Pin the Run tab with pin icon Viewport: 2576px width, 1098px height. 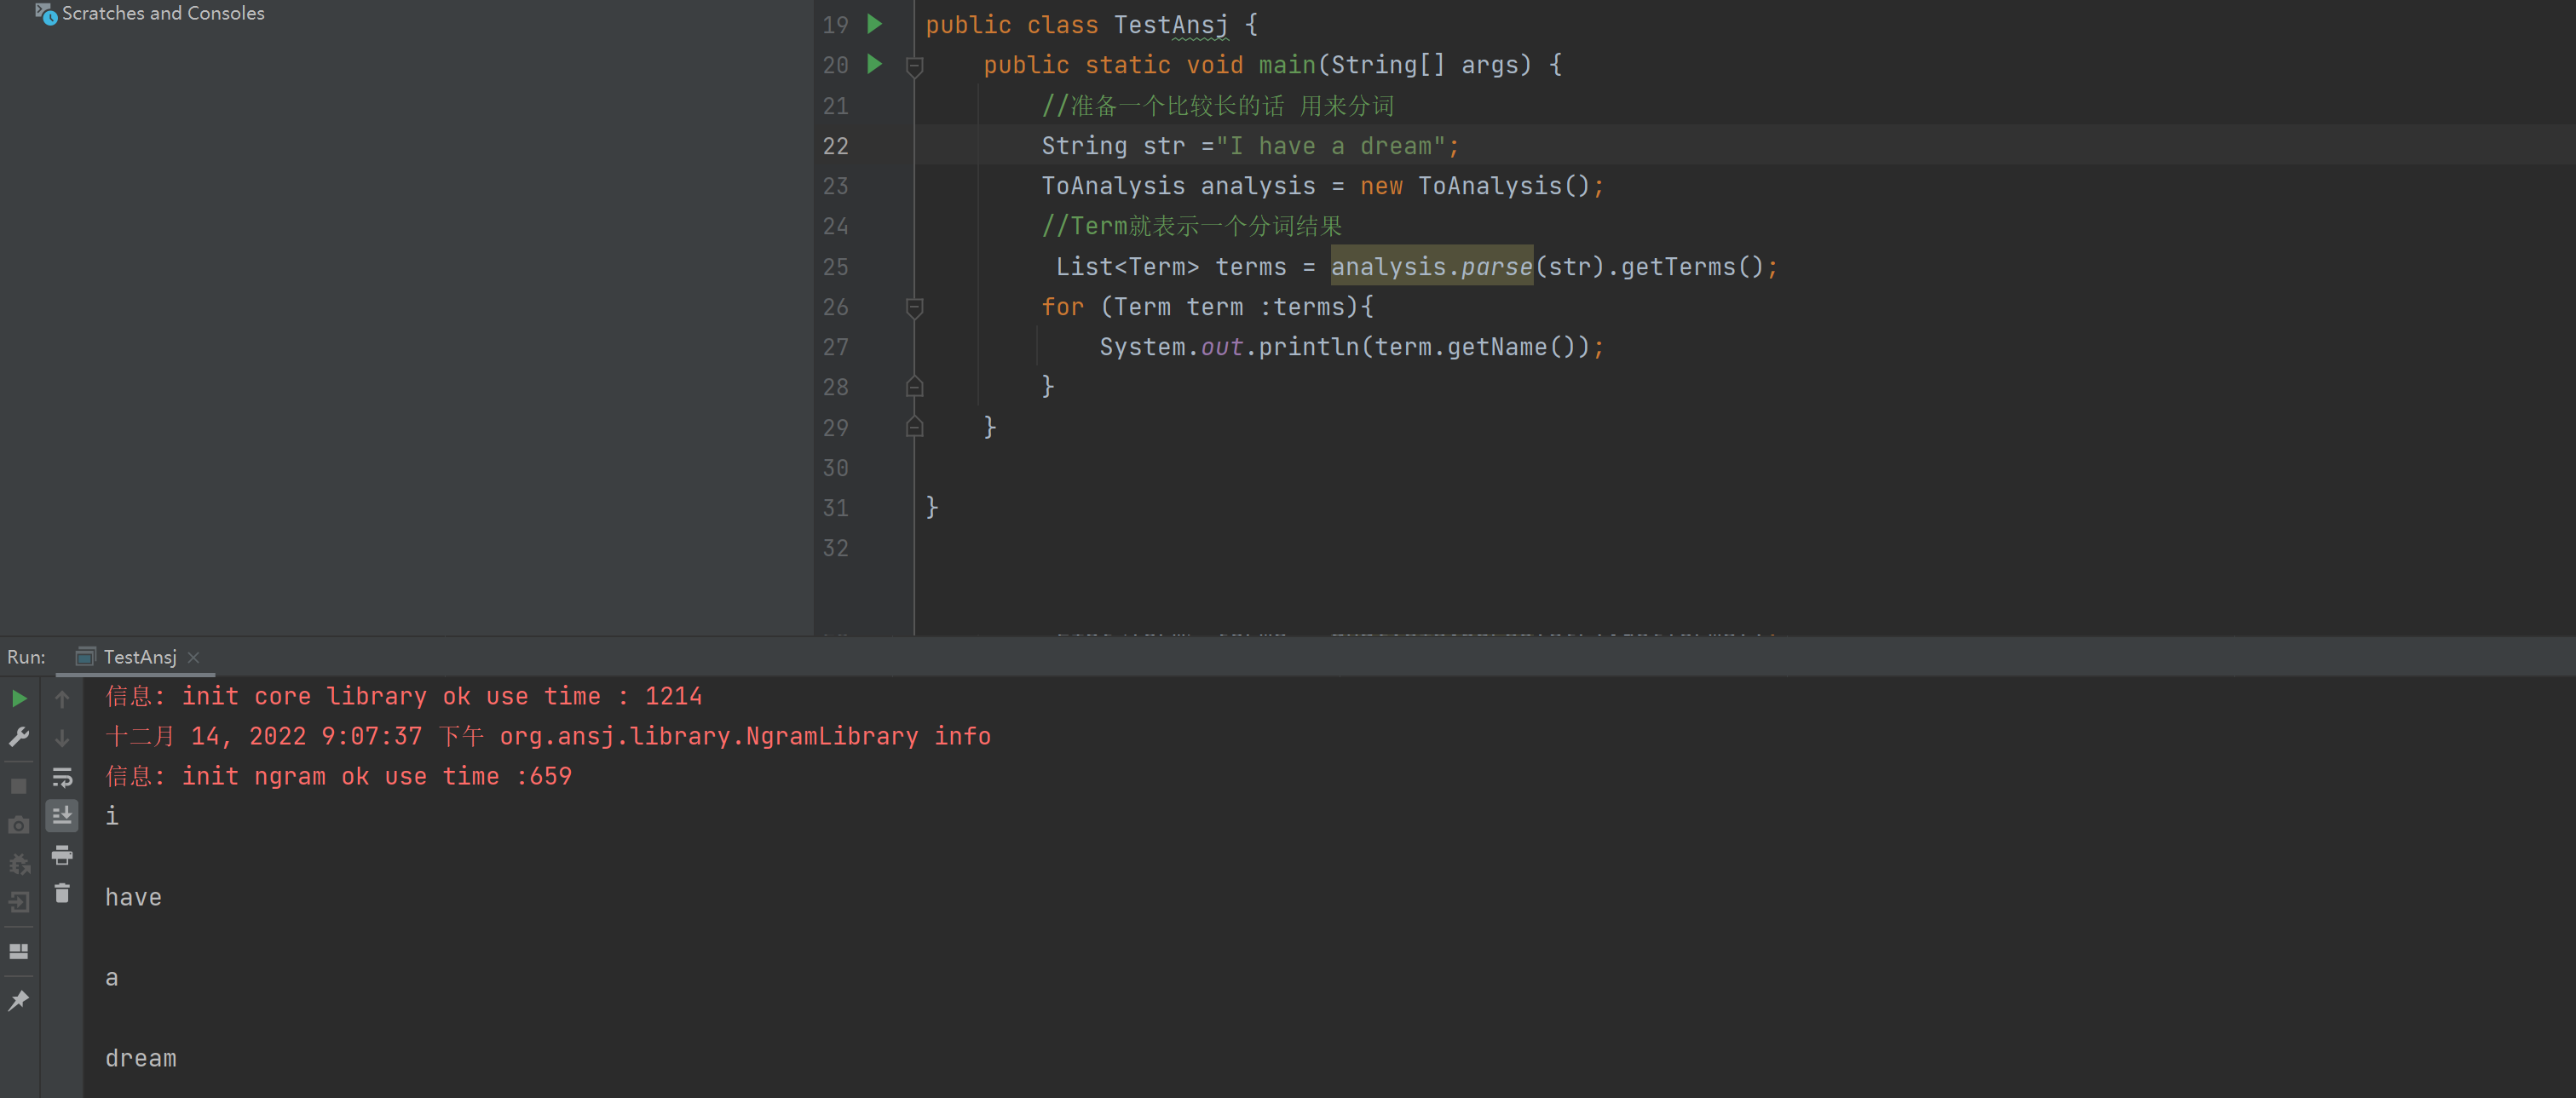click(x=19, y=1000)
